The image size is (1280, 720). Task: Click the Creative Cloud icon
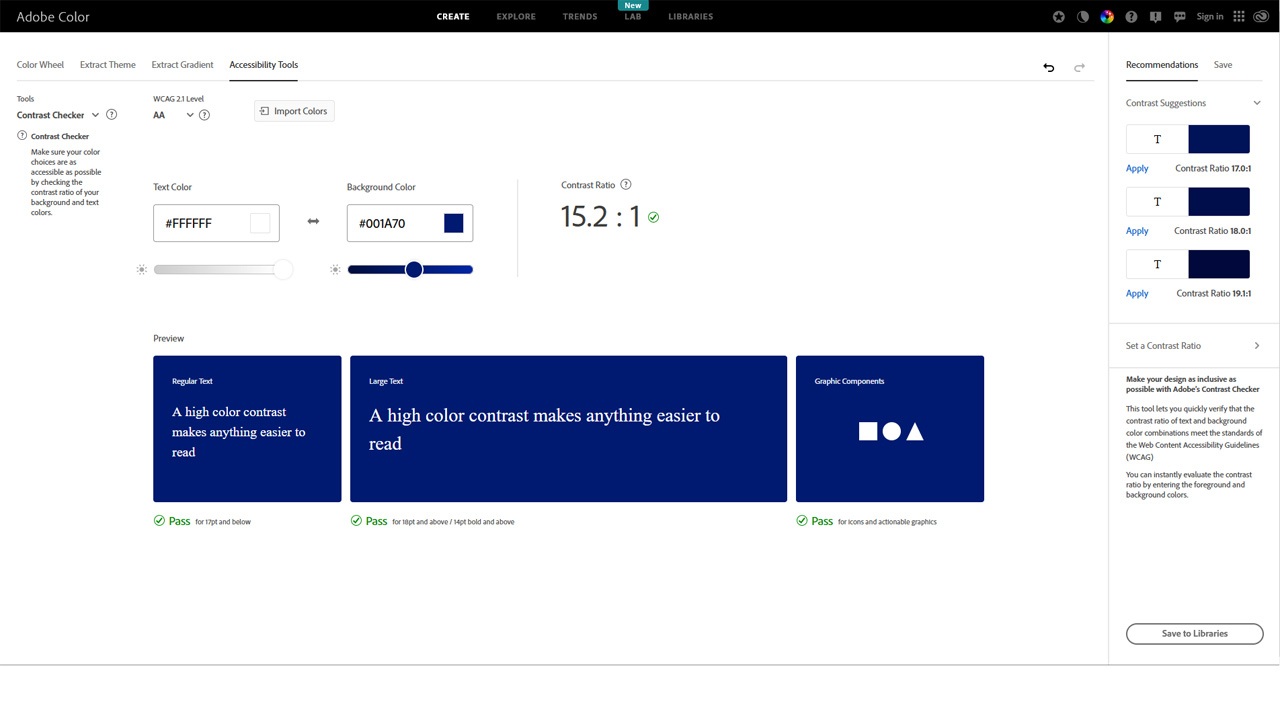pos(1261,17)
